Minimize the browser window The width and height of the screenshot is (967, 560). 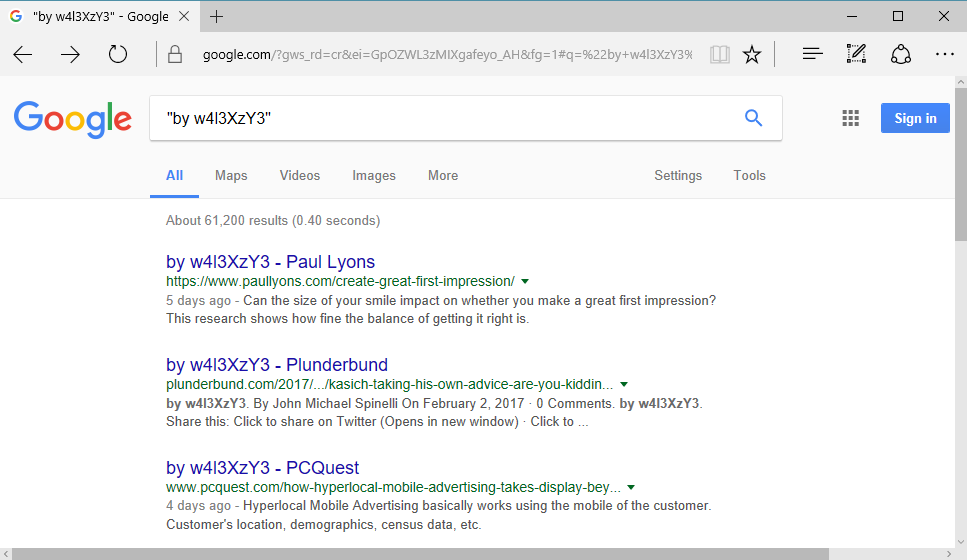point(852,17)
